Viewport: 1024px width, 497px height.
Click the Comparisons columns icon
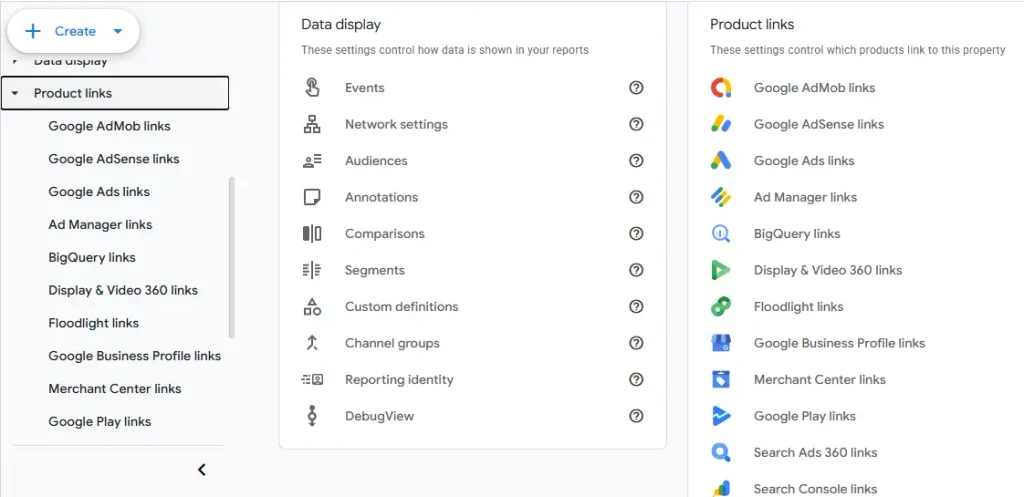(312, 234)
